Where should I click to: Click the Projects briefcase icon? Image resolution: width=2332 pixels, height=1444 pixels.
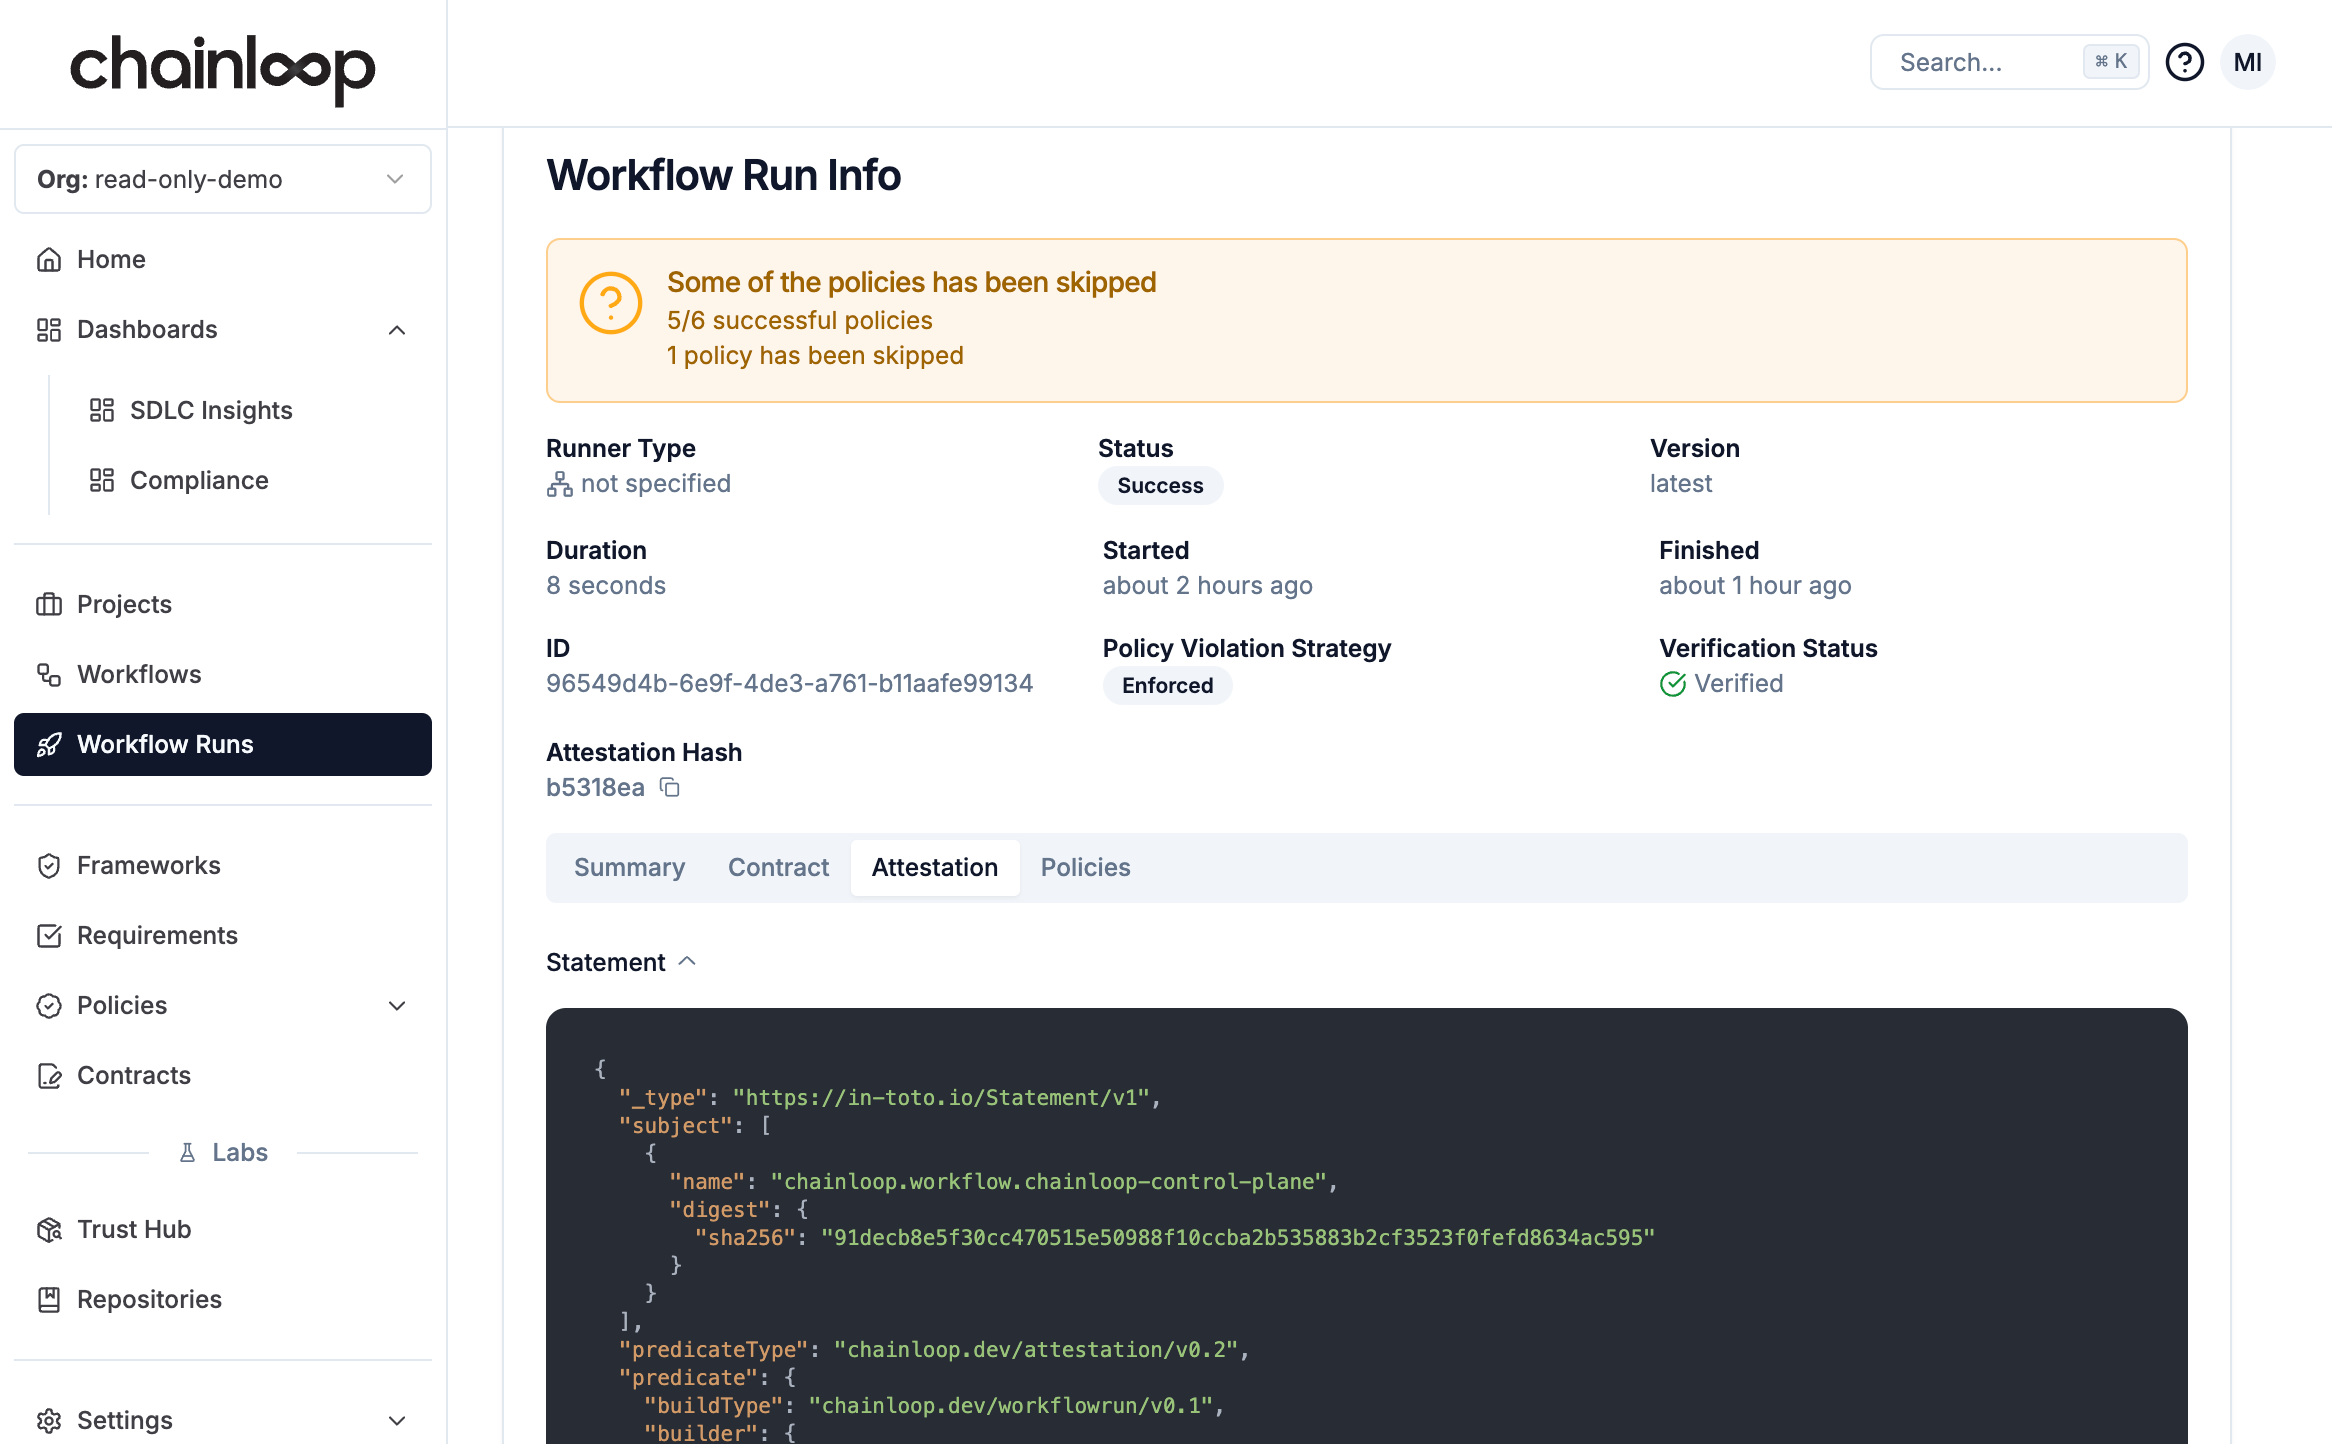click(x=49, y=604)
